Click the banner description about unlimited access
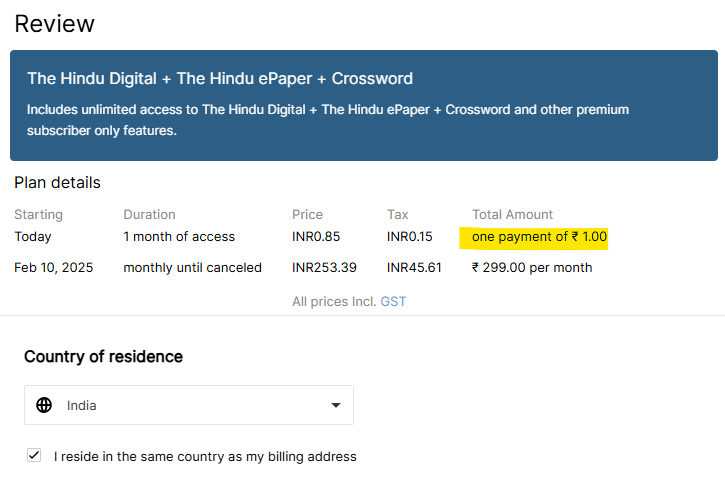Viewport: 725px width, 485px height. pos(328,120)
